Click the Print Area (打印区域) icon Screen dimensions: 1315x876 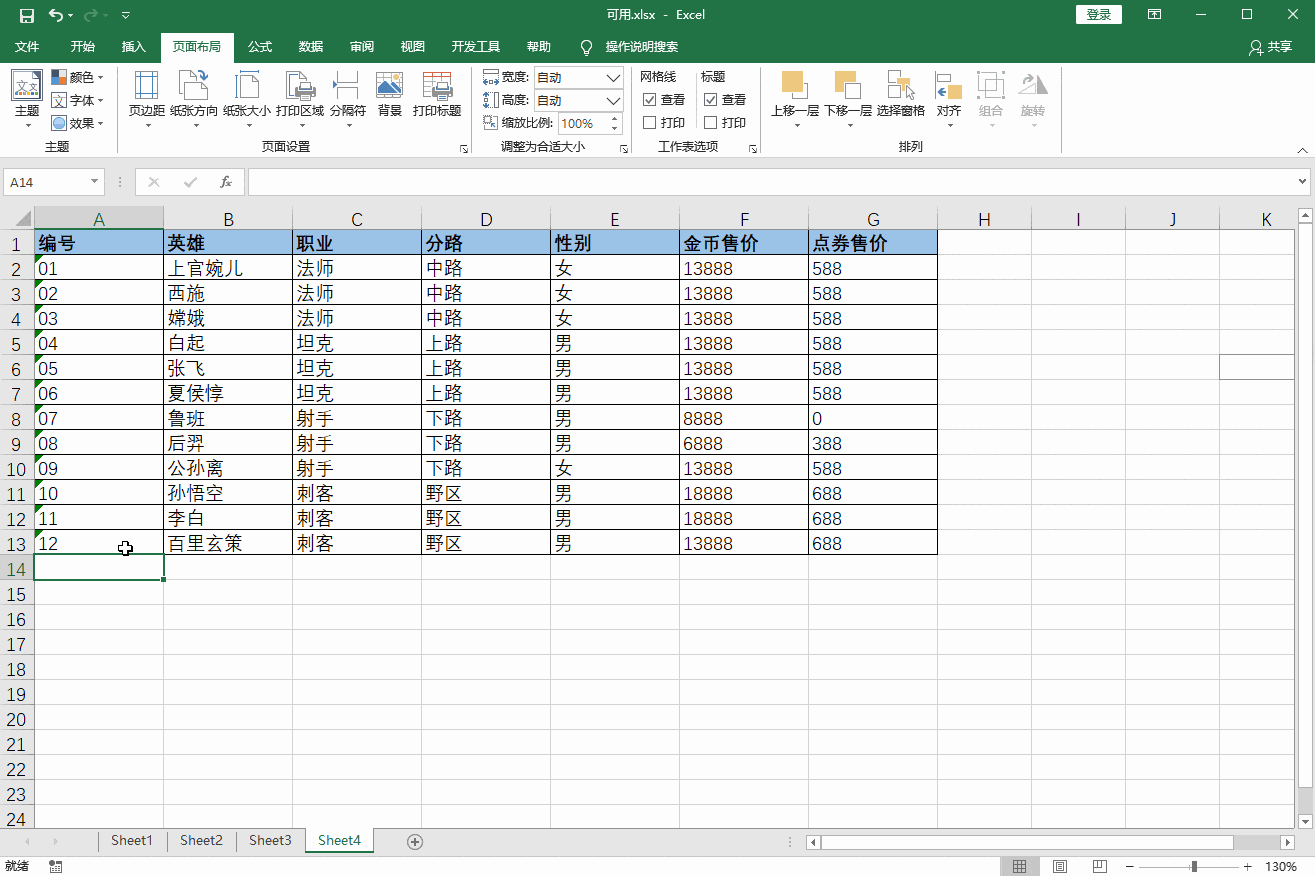pos(300,93)
